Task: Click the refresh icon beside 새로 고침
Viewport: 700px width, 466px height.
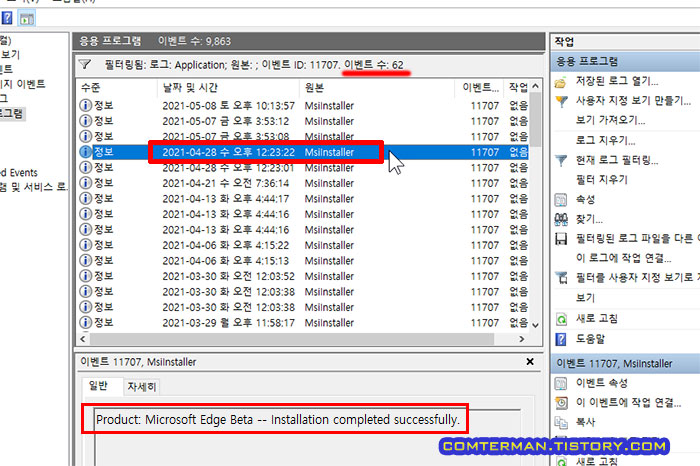Action: point(561,319)
